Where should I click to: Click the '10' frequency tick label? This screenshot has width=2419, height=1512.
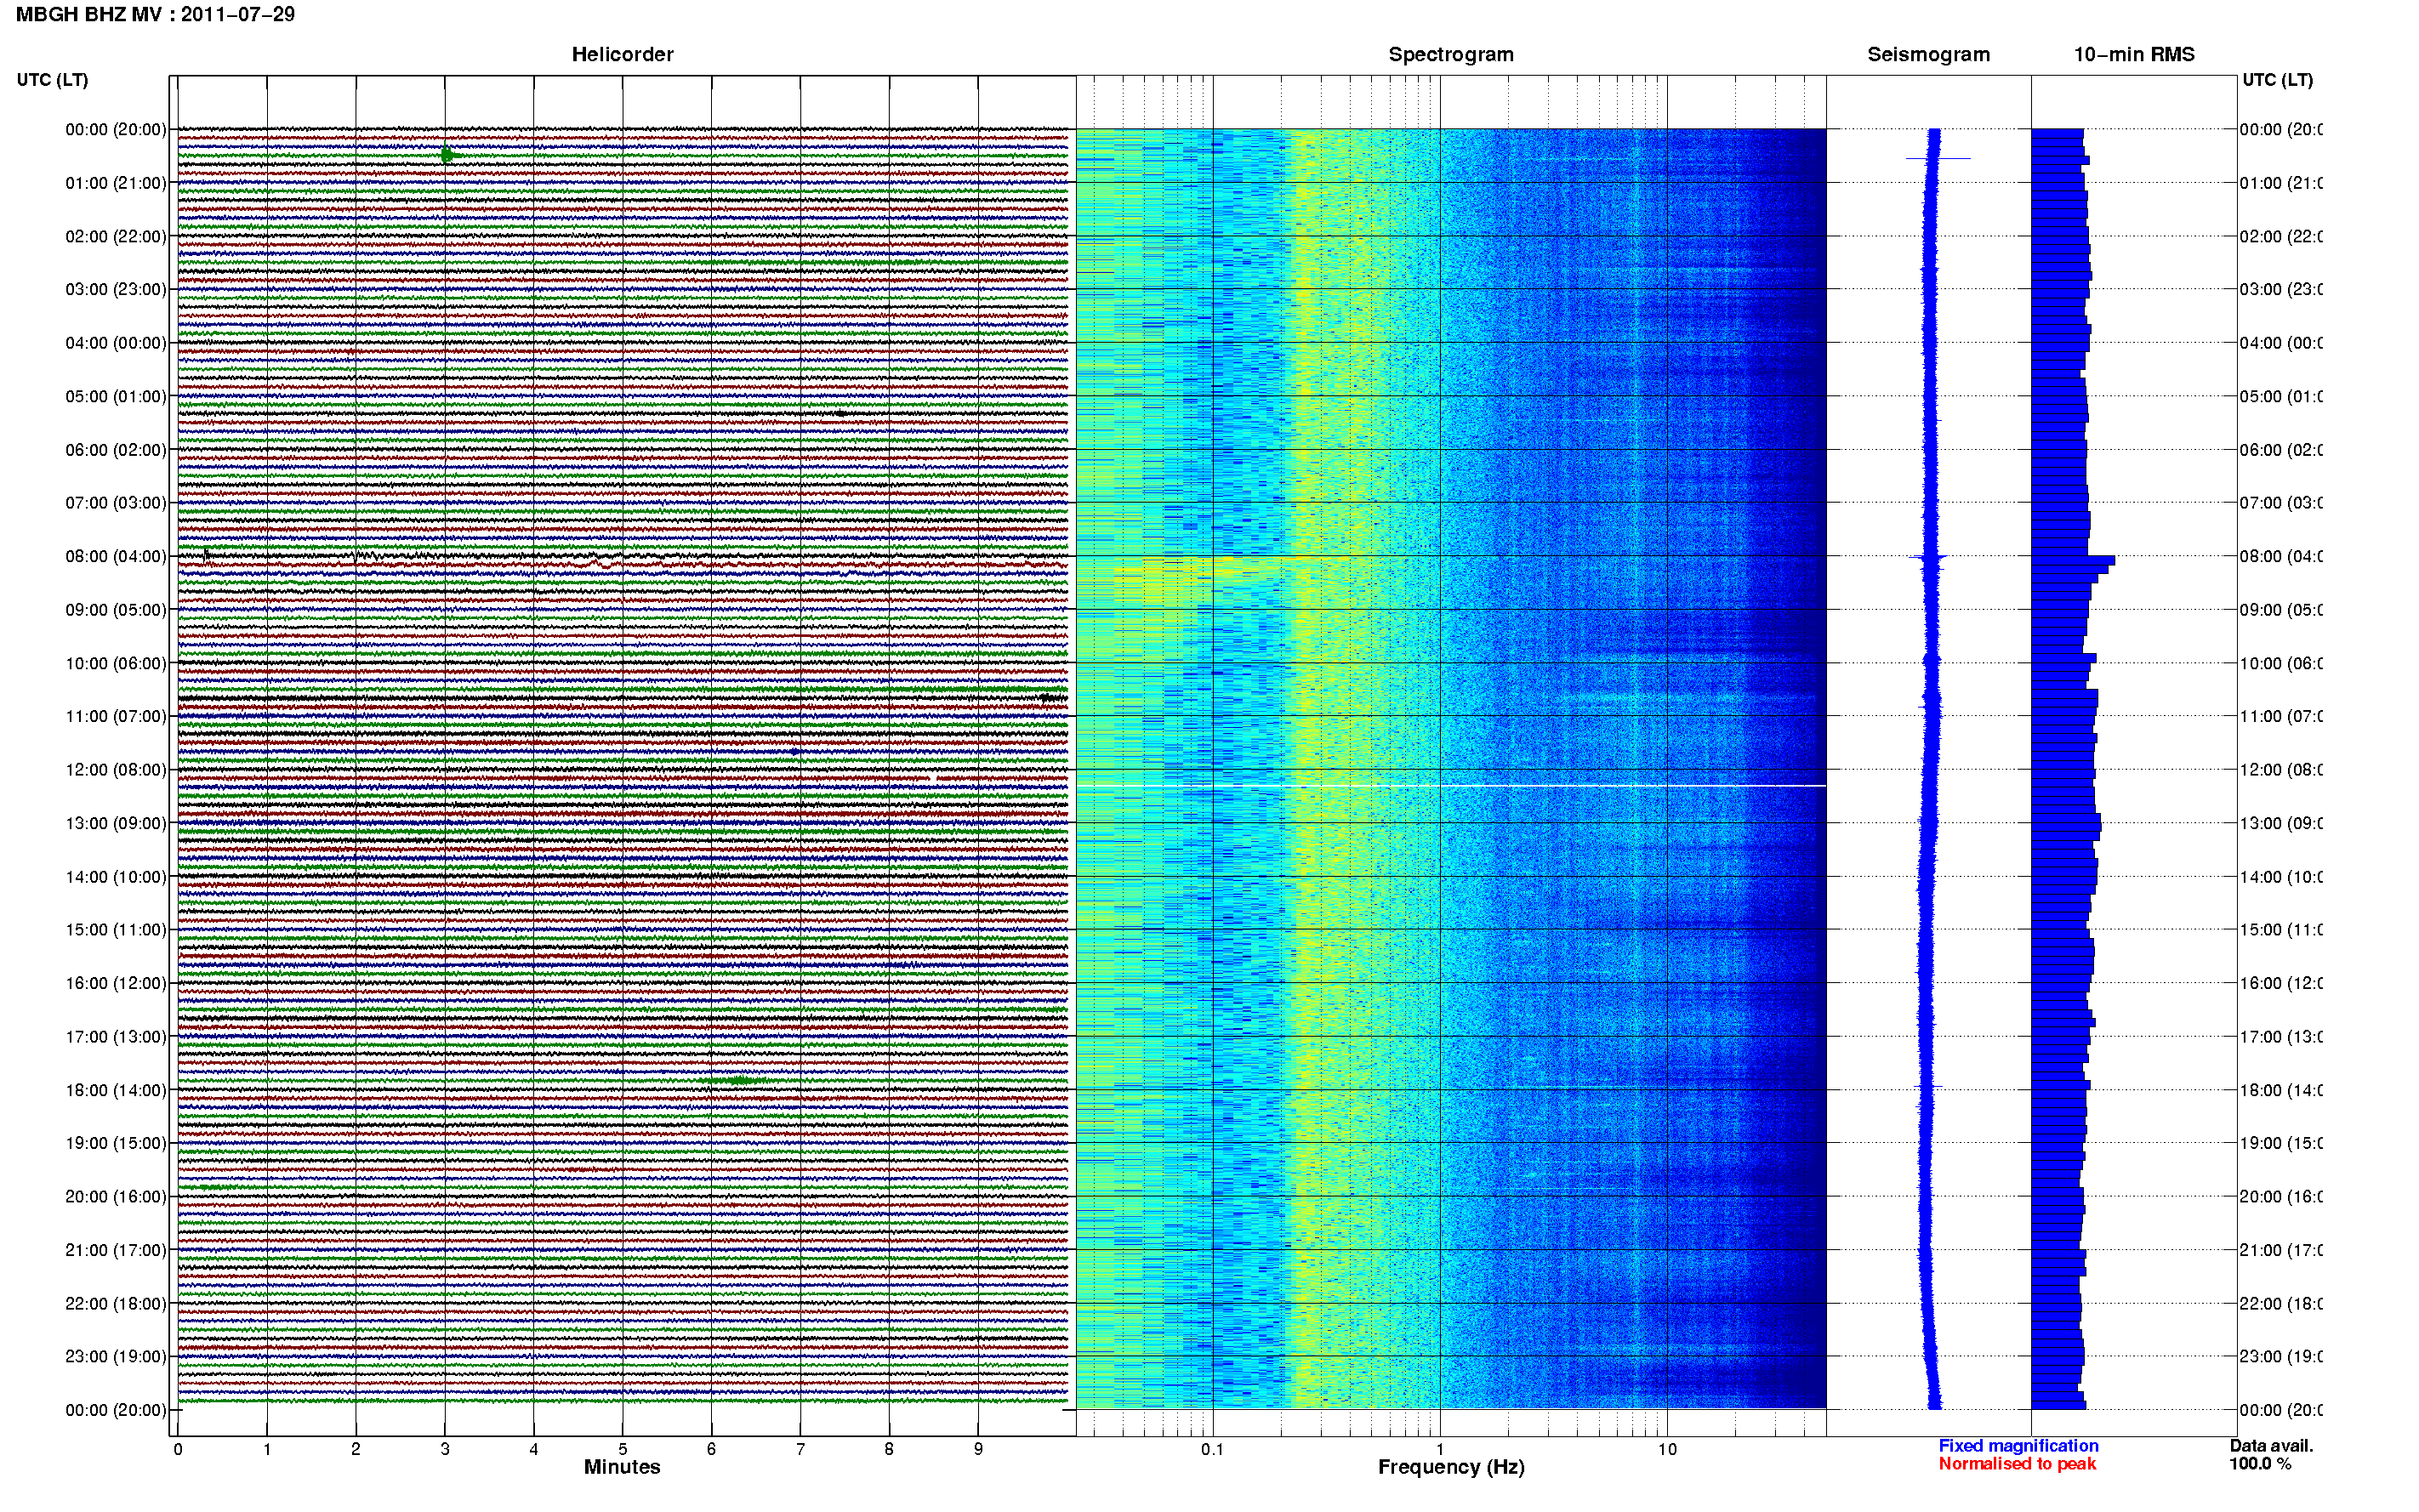(1667, 1449)
